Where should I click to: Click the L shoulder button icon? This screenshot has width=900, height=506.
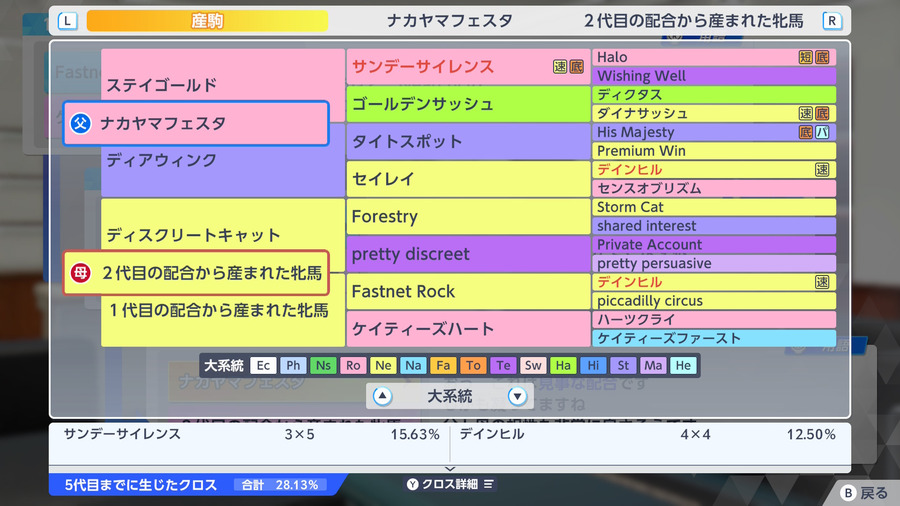(x=68, y=21)
